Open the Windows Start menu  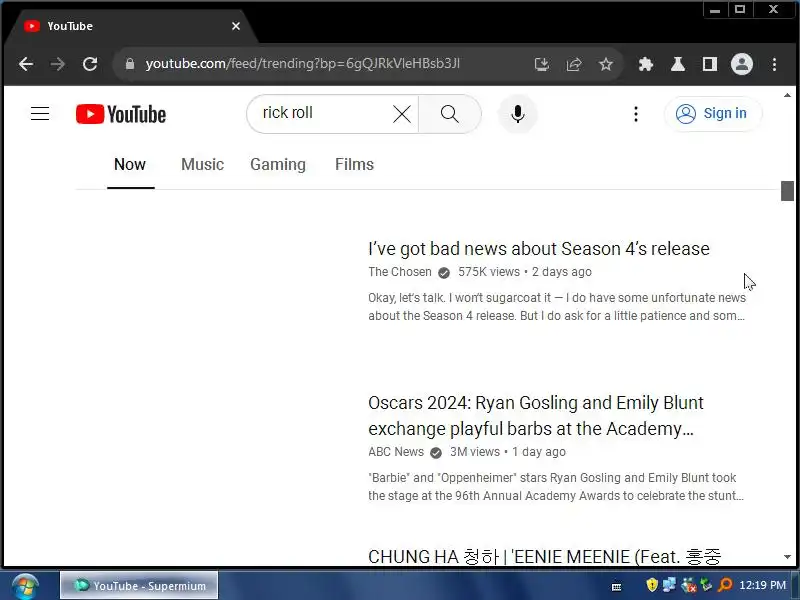pos(26,586)
